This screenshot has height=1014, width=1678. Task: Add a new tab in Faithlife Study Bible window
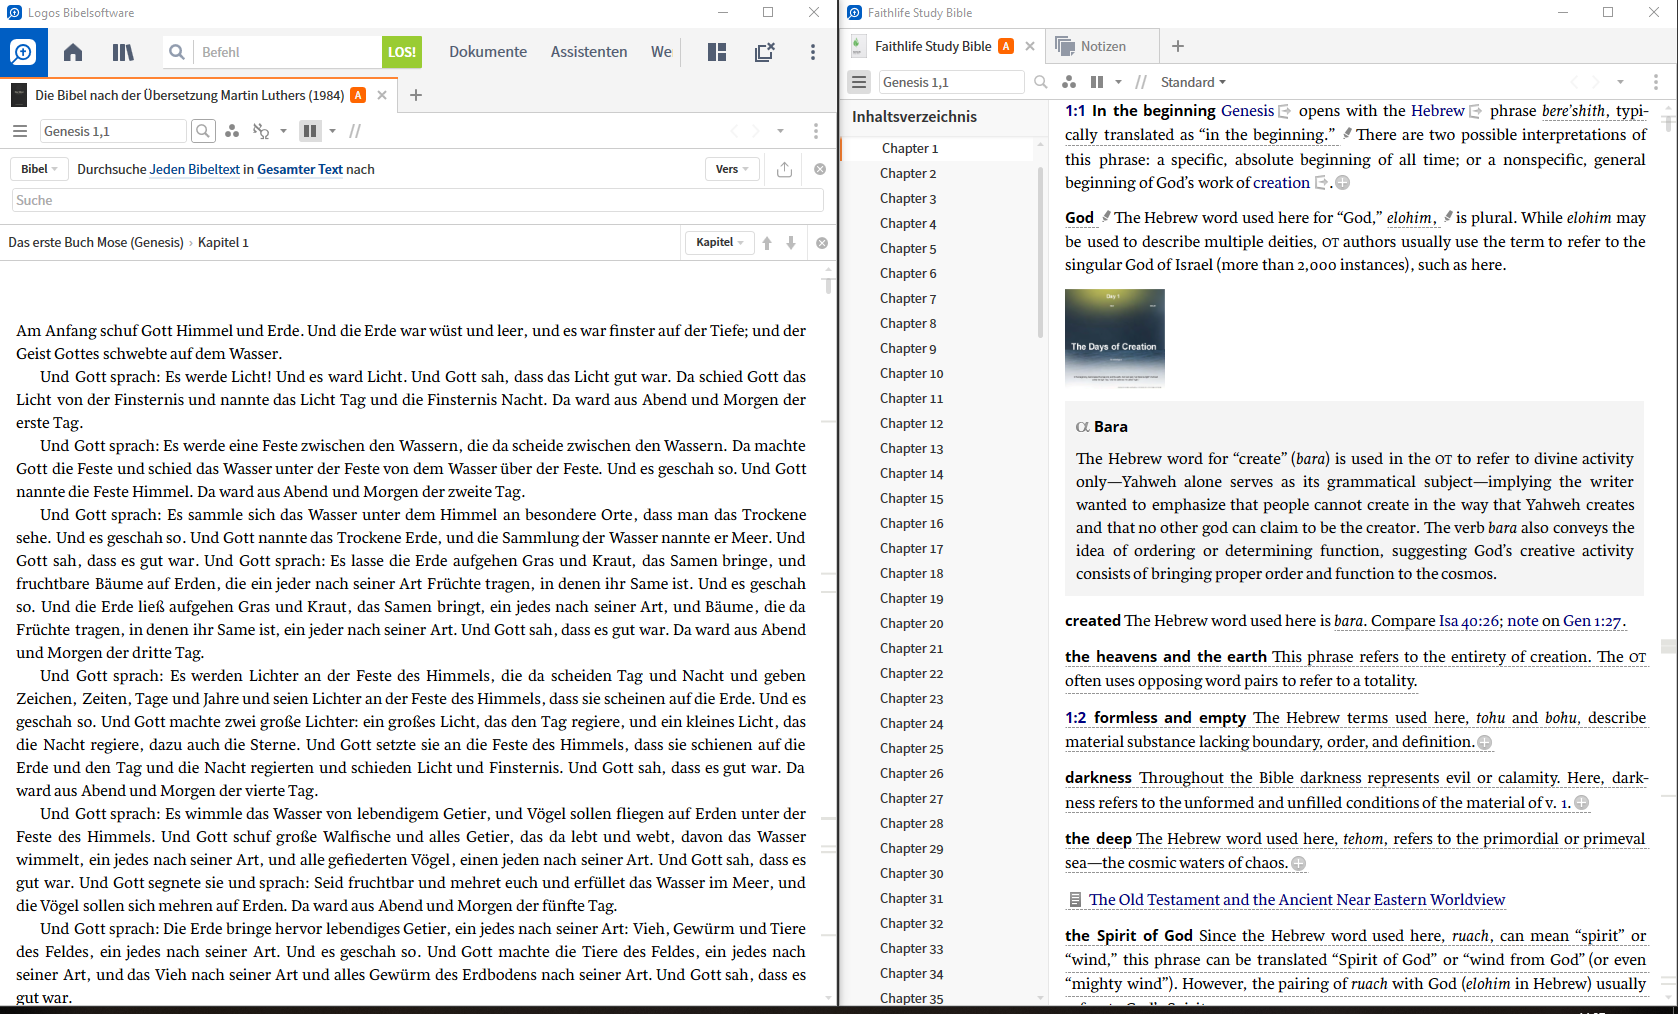[1178, 46]
